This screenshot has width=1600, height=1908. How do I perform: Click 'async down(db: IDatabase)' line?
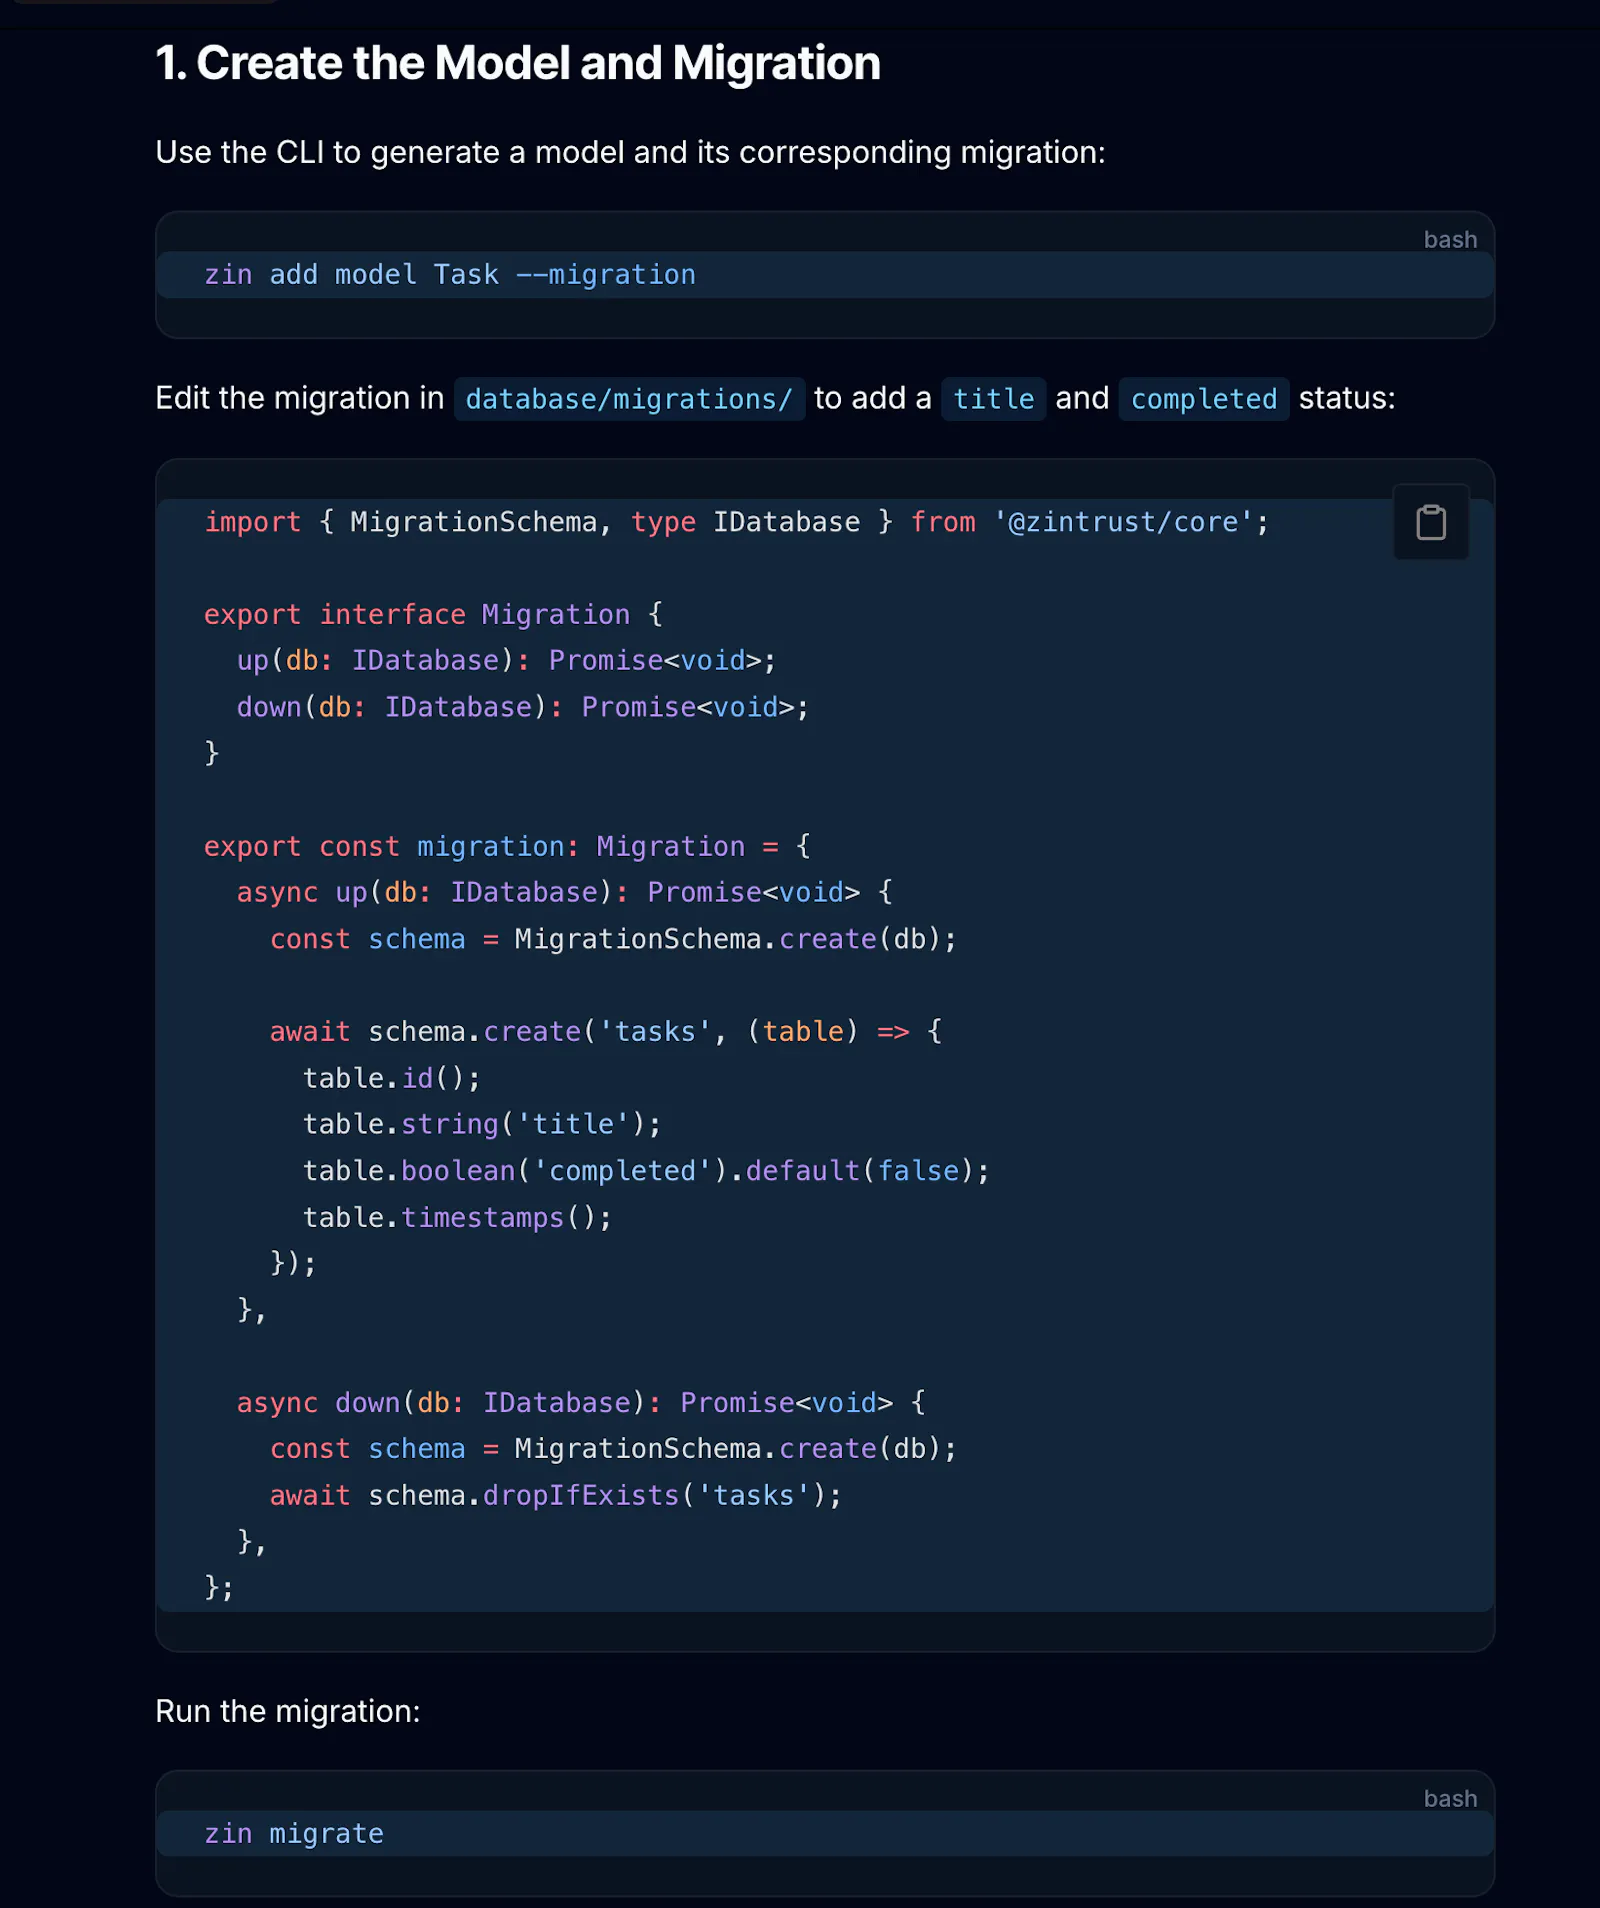pyautogui.click(x=581, y=1402)
